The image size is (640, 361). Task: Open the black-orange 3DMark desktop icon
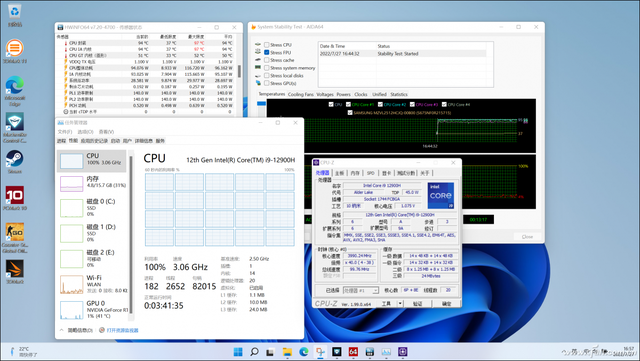click(15, 272)
